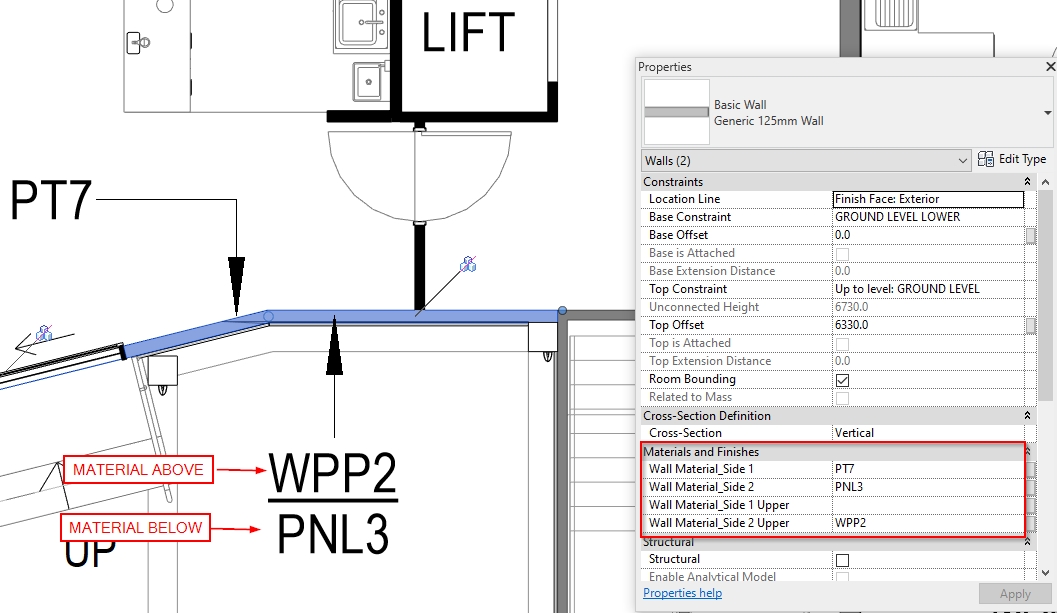Collapse the Constraints section

(1027, 181)
